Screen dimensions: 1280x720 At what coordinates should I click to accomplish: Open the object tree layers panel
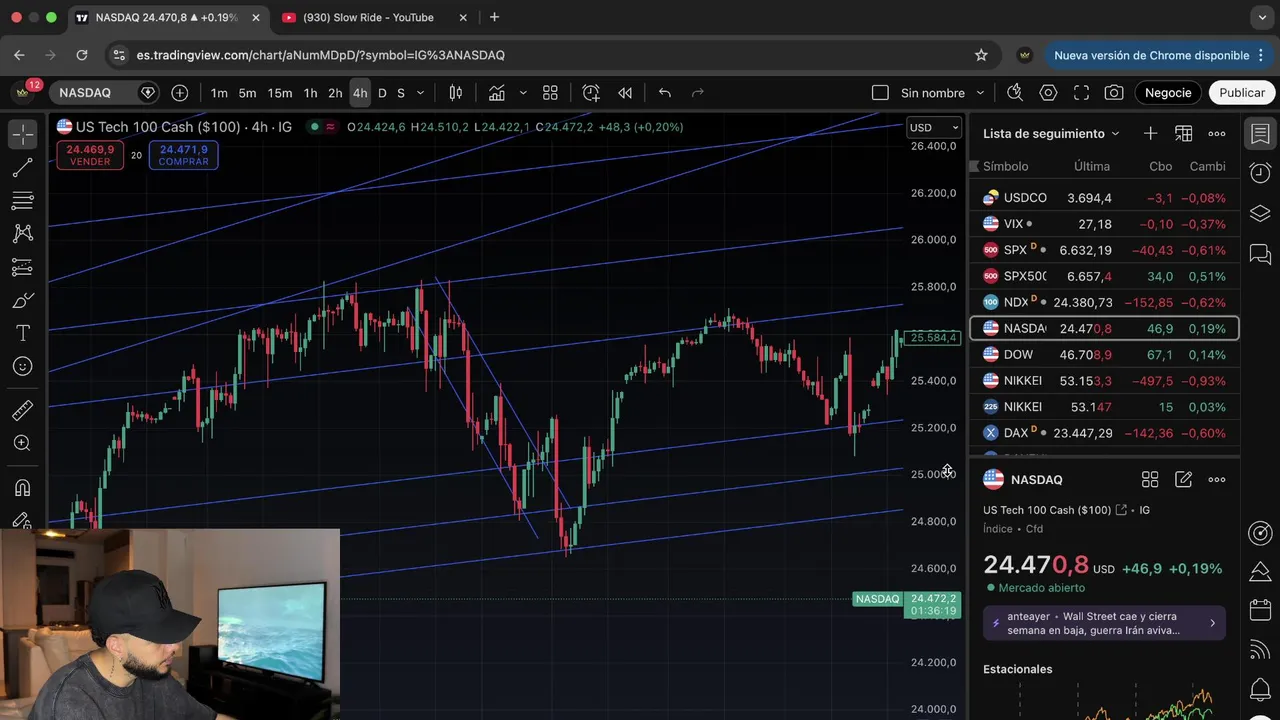click(x=1260, y=213)
